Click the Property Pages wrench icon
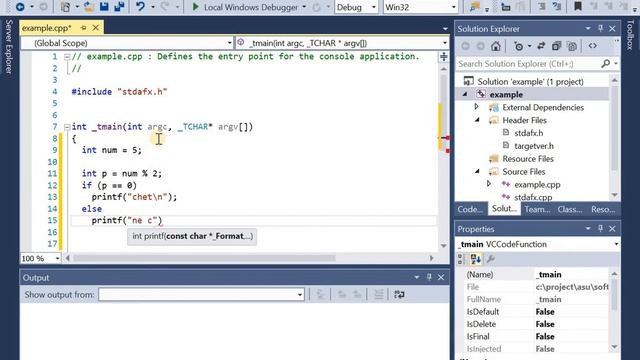This screenshot has width=640, height=360. point(491,259)
